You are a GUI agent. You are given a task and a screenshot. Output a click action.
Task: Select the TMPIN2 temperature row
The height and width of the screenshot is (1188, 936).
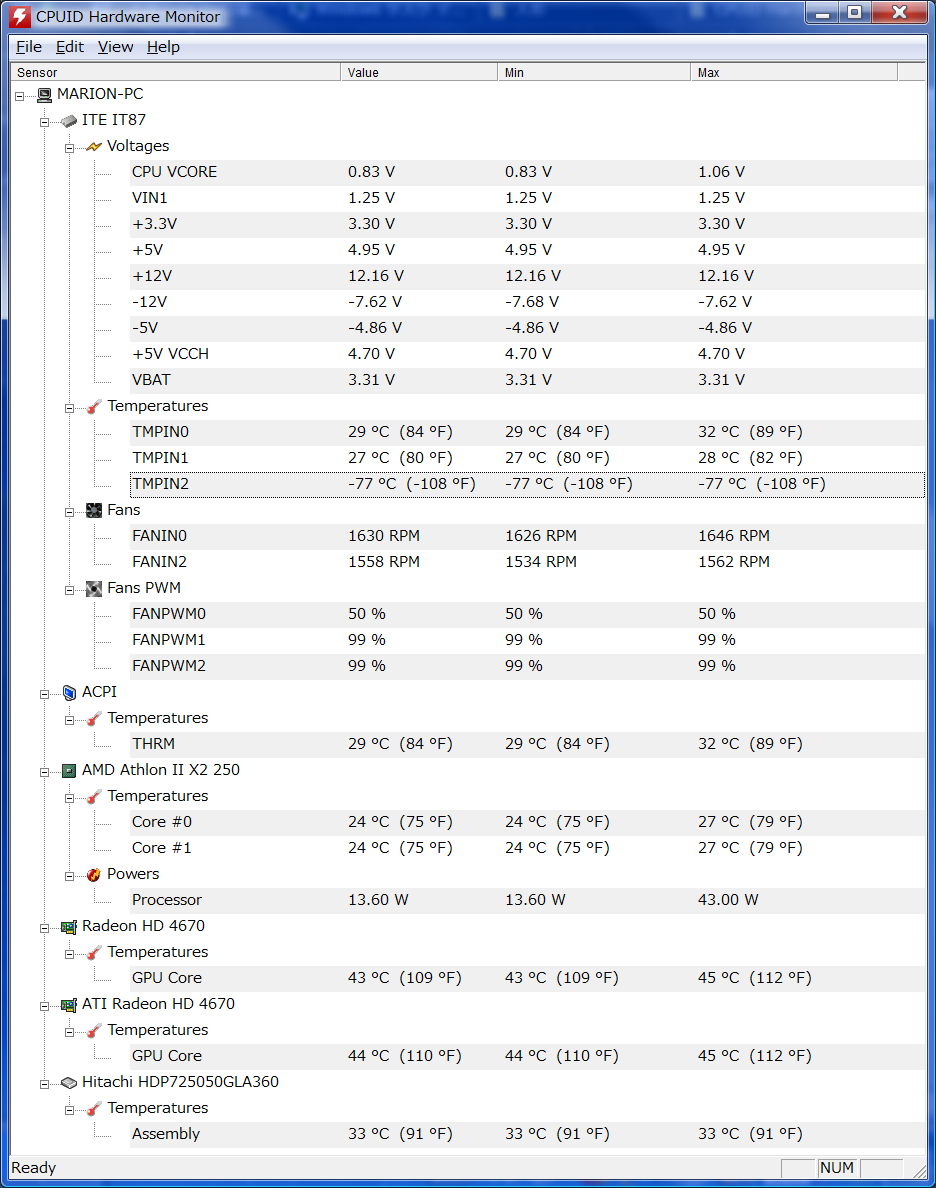(x=527, y=484)
